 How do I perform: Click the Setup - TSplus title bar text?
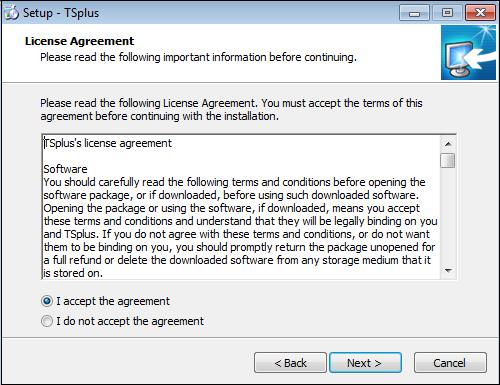point(61,13)
